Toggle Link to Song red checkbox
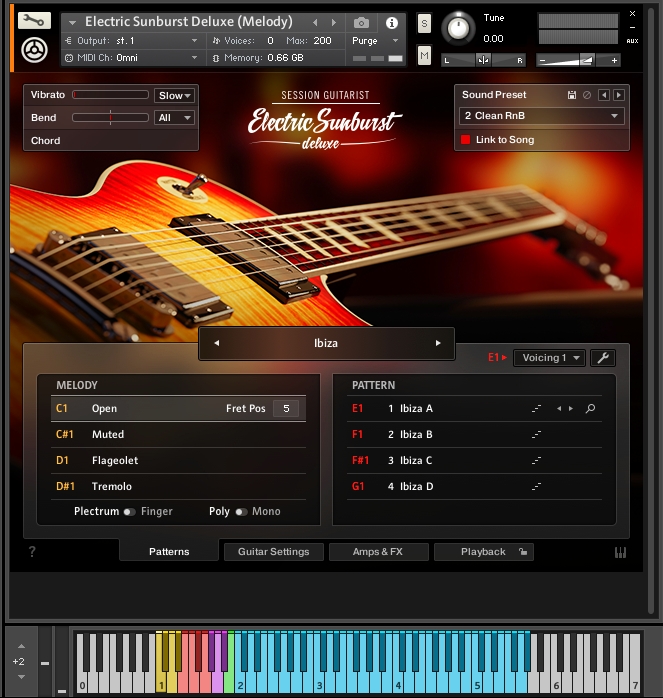 coord(465,139)
